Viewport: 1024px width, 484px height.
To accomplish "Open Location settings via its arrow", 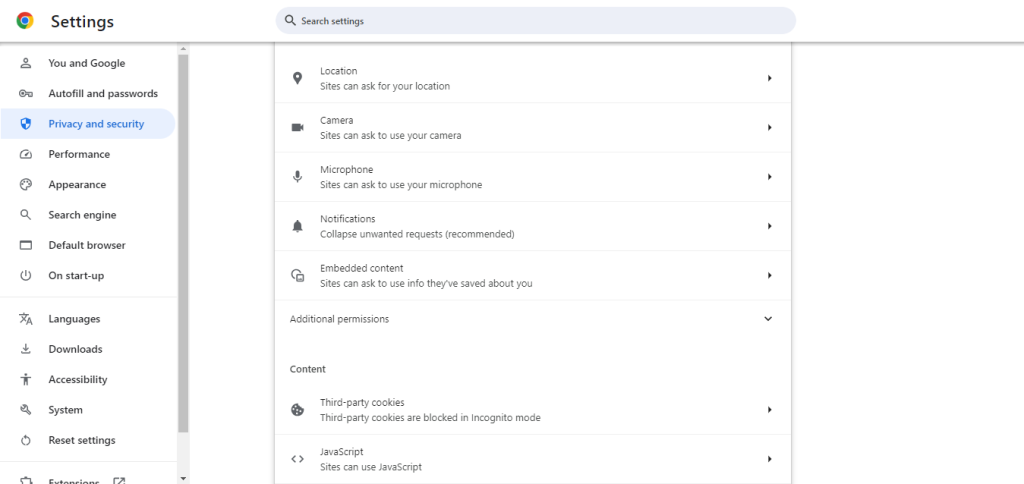I will pos(769,78).
